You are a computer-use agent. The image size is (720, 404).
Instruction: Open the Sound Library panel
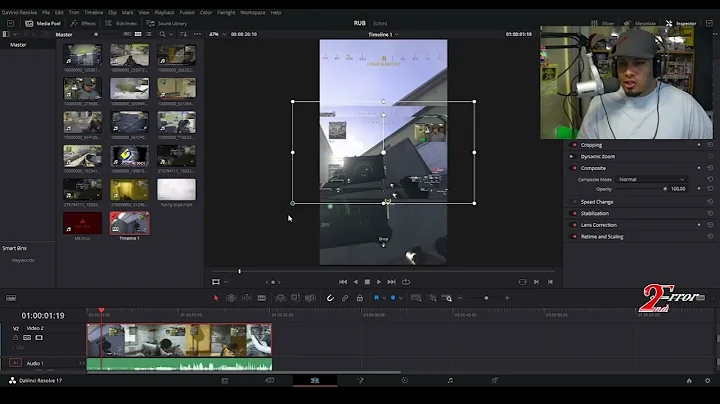(167, 23)
